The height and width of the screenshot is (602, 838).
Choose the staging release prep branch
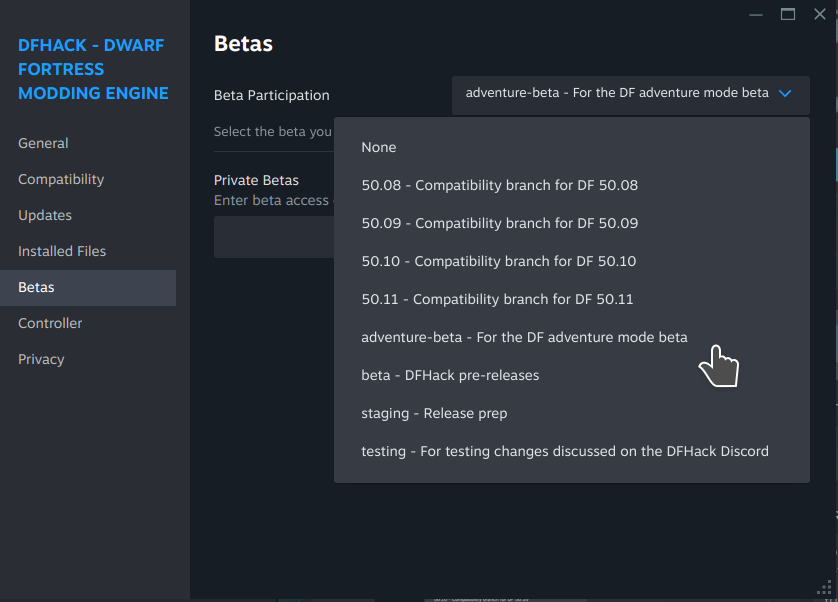tap(434, 413)
